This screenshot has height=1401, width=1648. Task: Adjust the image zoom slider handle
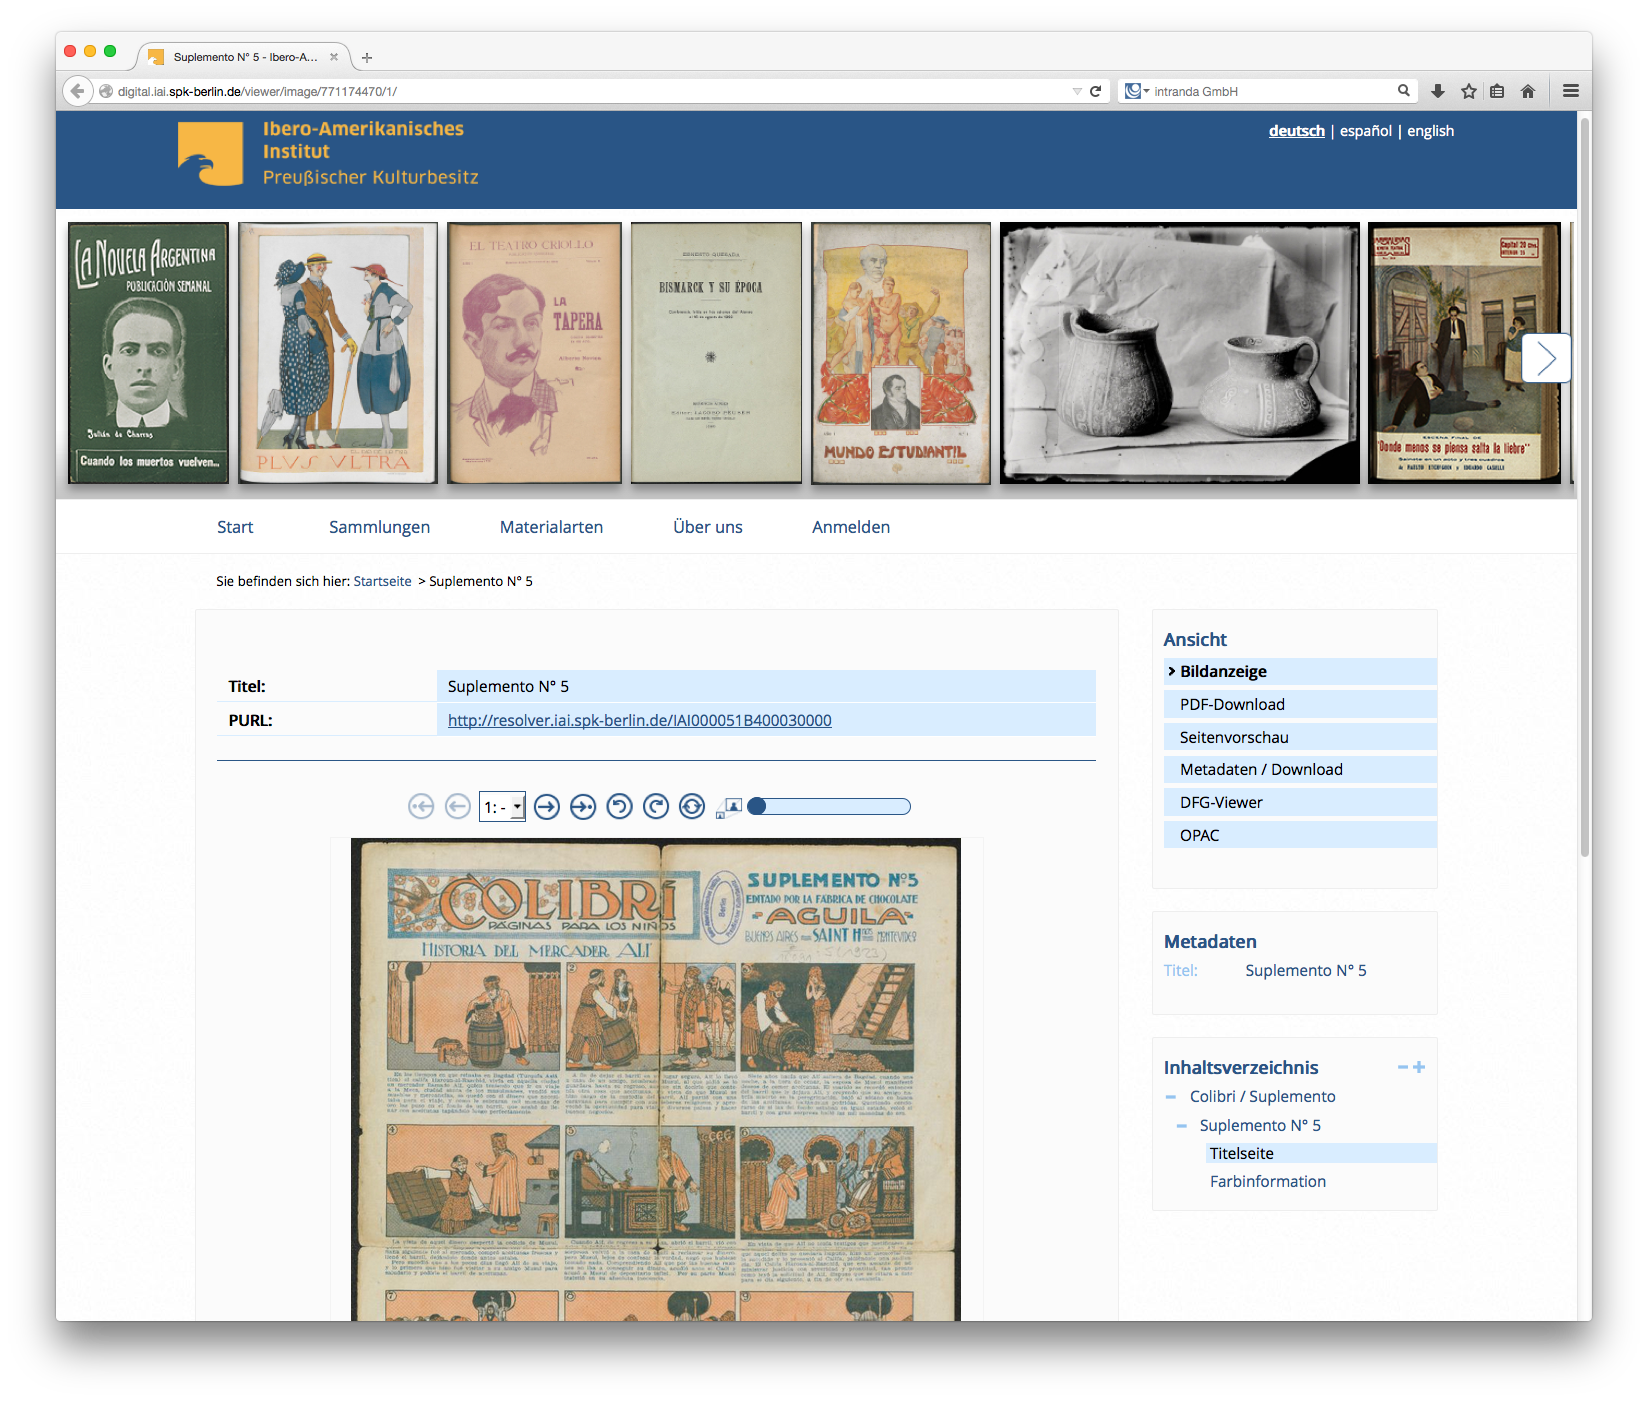(757, 806)
